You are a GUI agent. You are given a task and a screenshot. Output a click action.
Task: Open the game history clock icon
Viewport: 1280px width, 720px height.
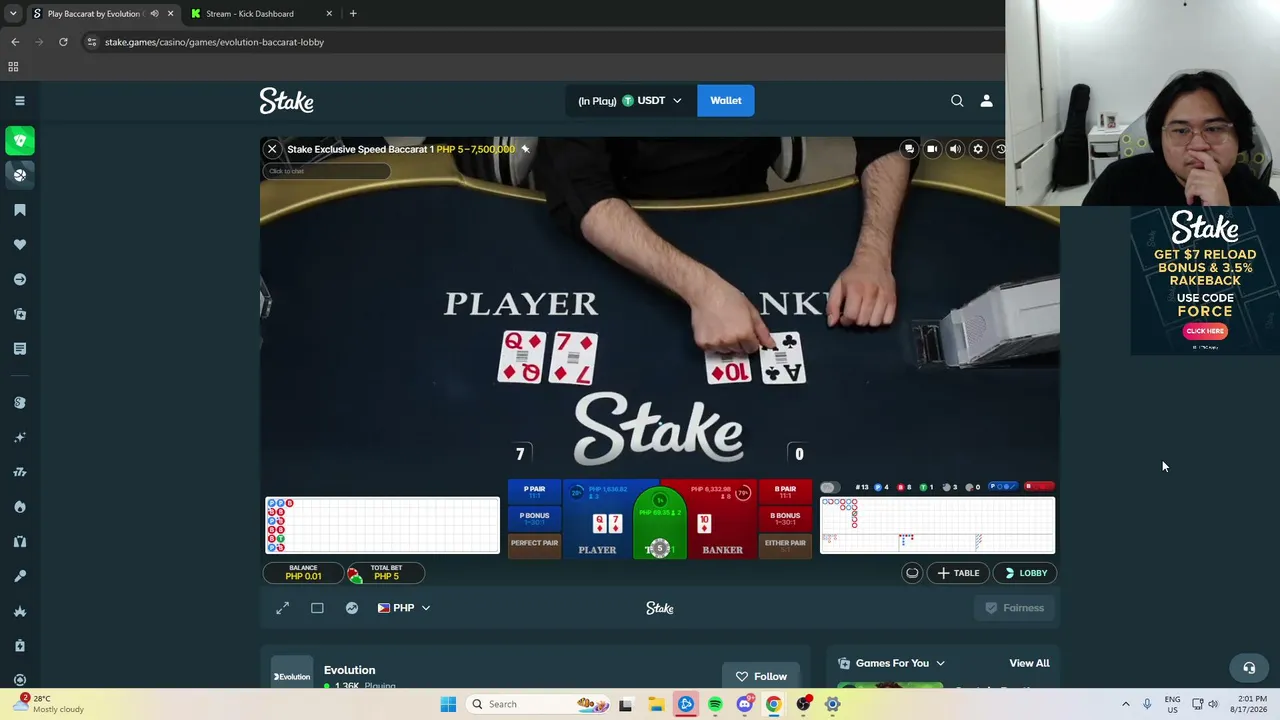tap(999, 149)
